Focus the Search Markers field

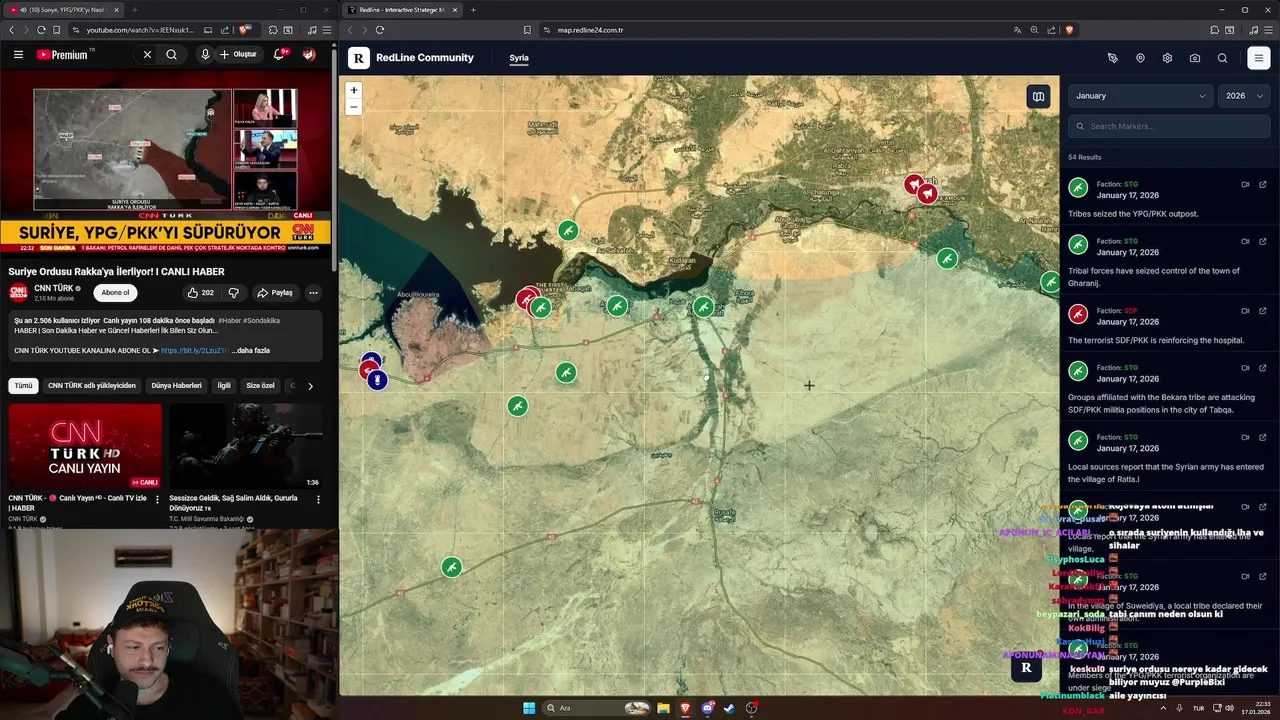(1170, 126)
